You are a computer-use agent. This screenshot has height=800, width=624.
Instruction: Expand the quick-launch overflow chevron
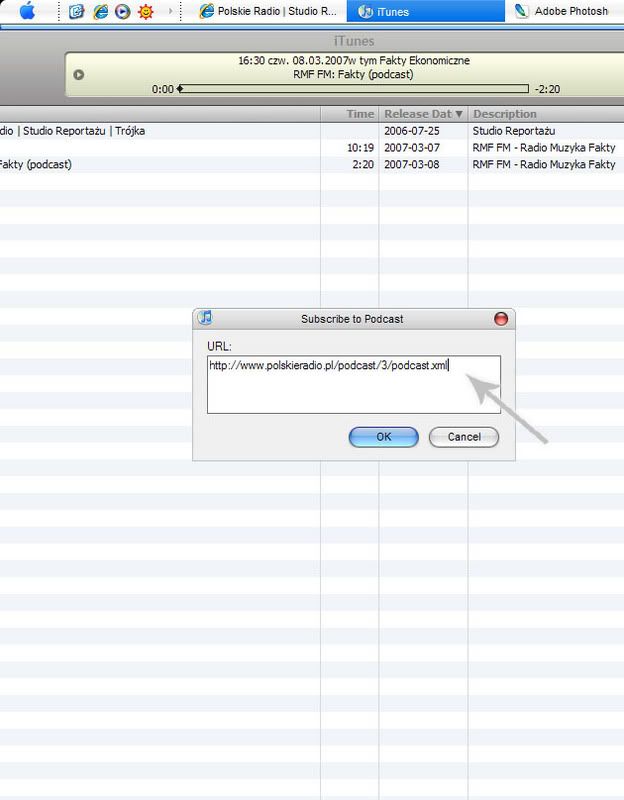tap(170, 11)
